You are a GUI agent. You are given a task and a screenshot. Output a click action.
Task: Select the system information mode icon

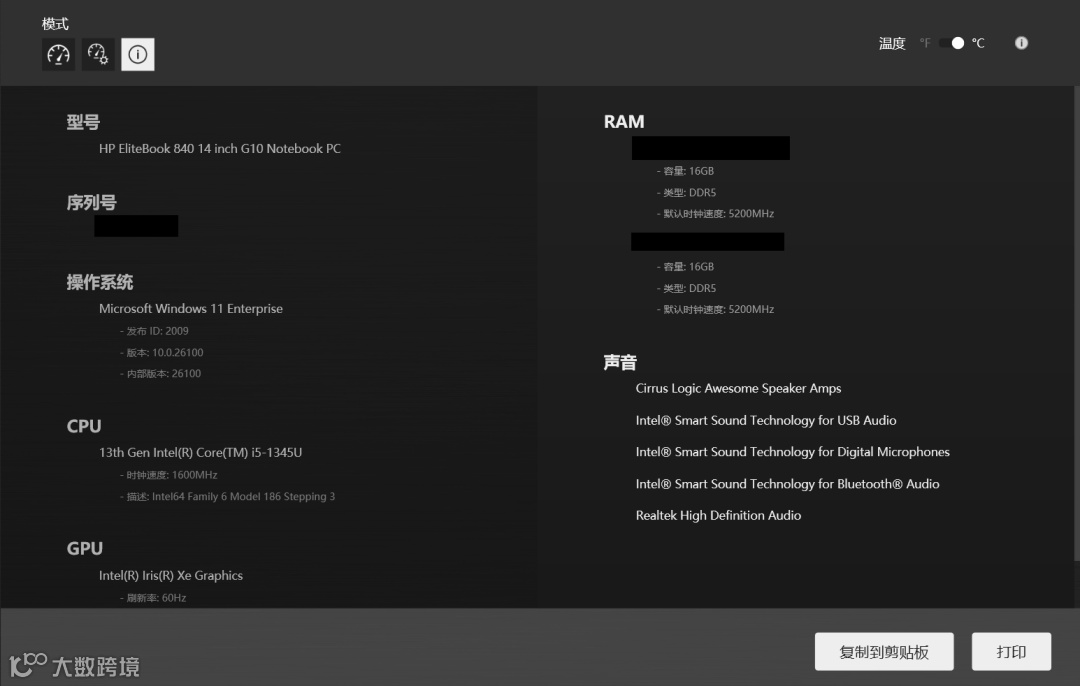pos(138,54)
